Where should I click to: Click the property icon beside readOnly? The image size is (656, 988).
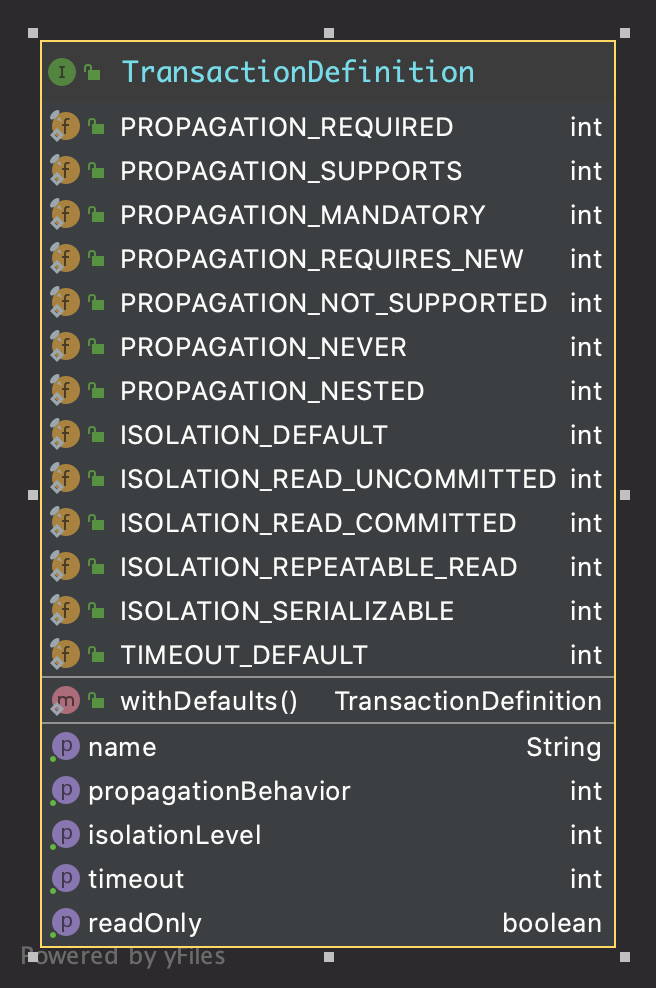65,923
